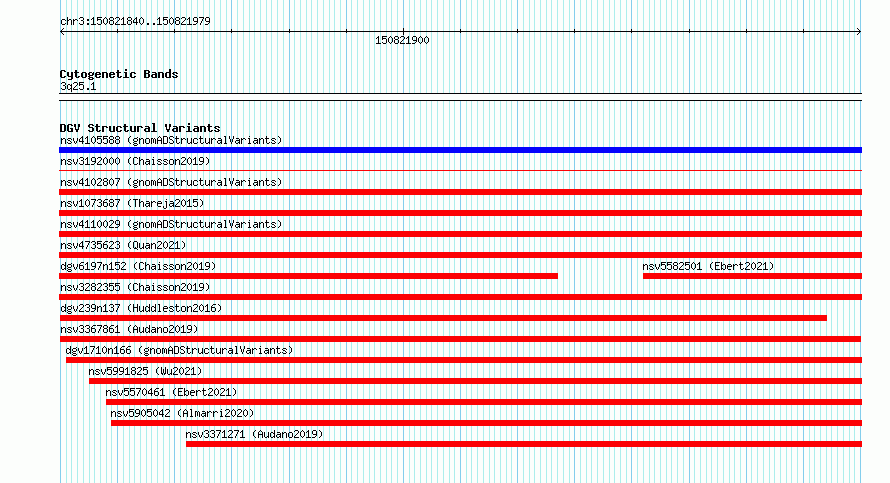Click right arrow end of ruler
The image size is (890, 483).
(x=858, y=32)
